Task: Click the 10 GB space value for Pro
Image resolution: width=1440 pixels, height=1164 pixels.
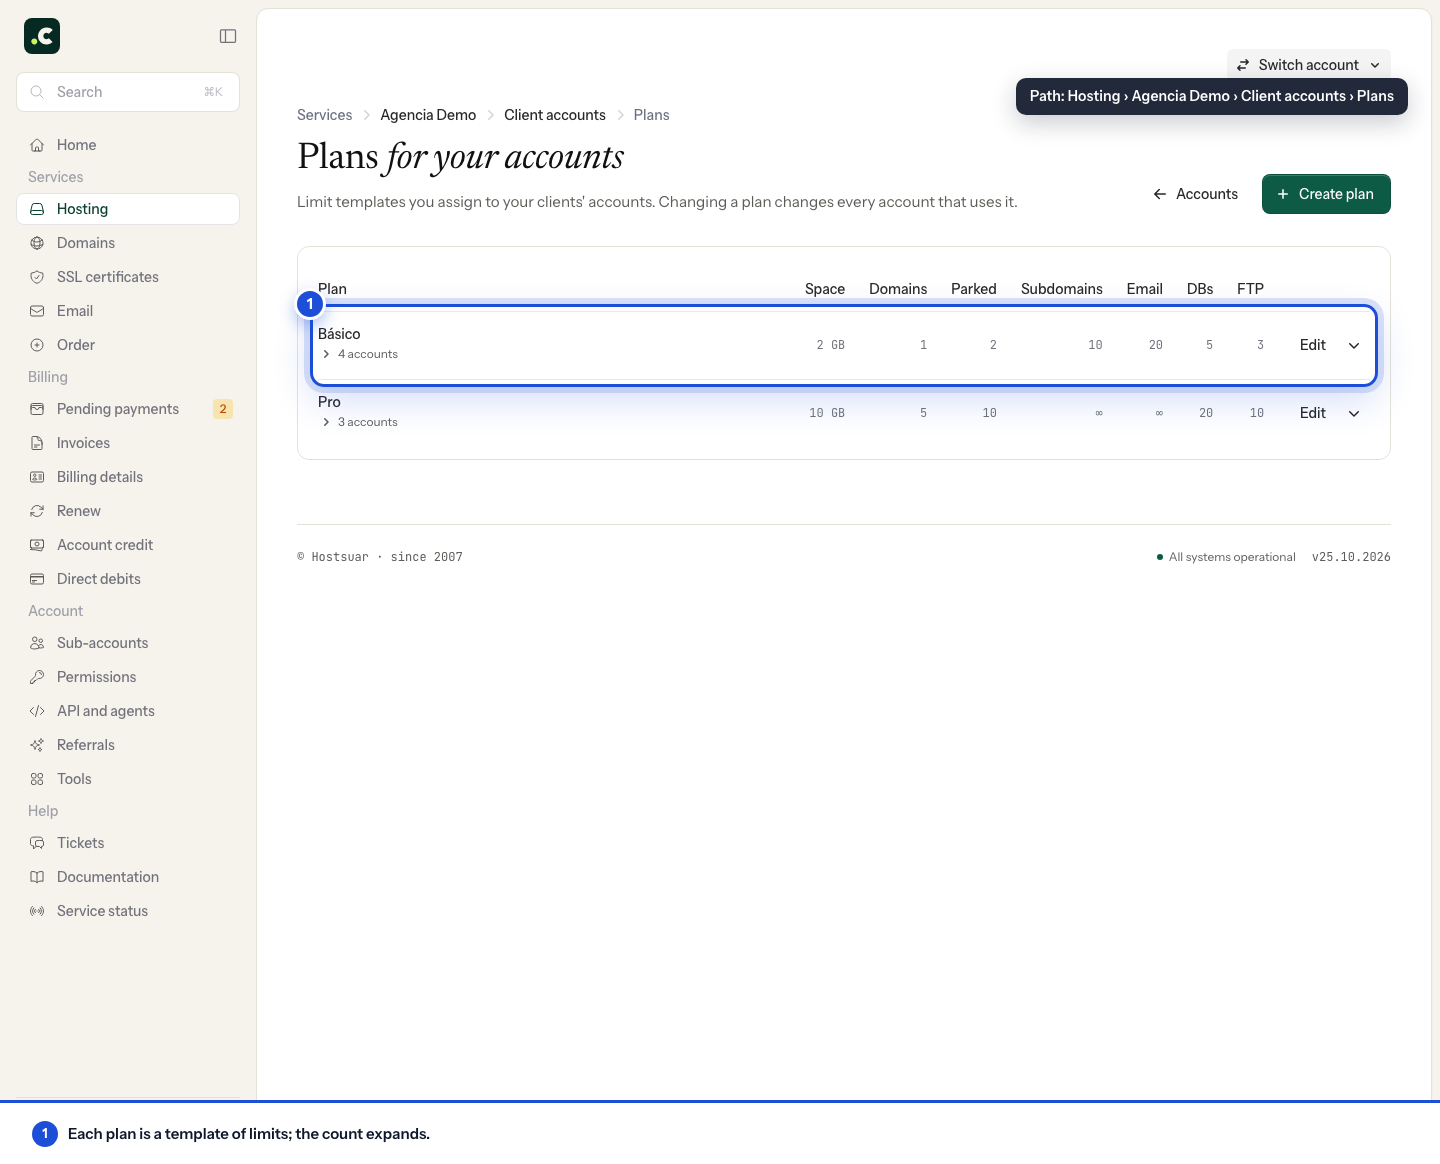Action: coord(827,413)
